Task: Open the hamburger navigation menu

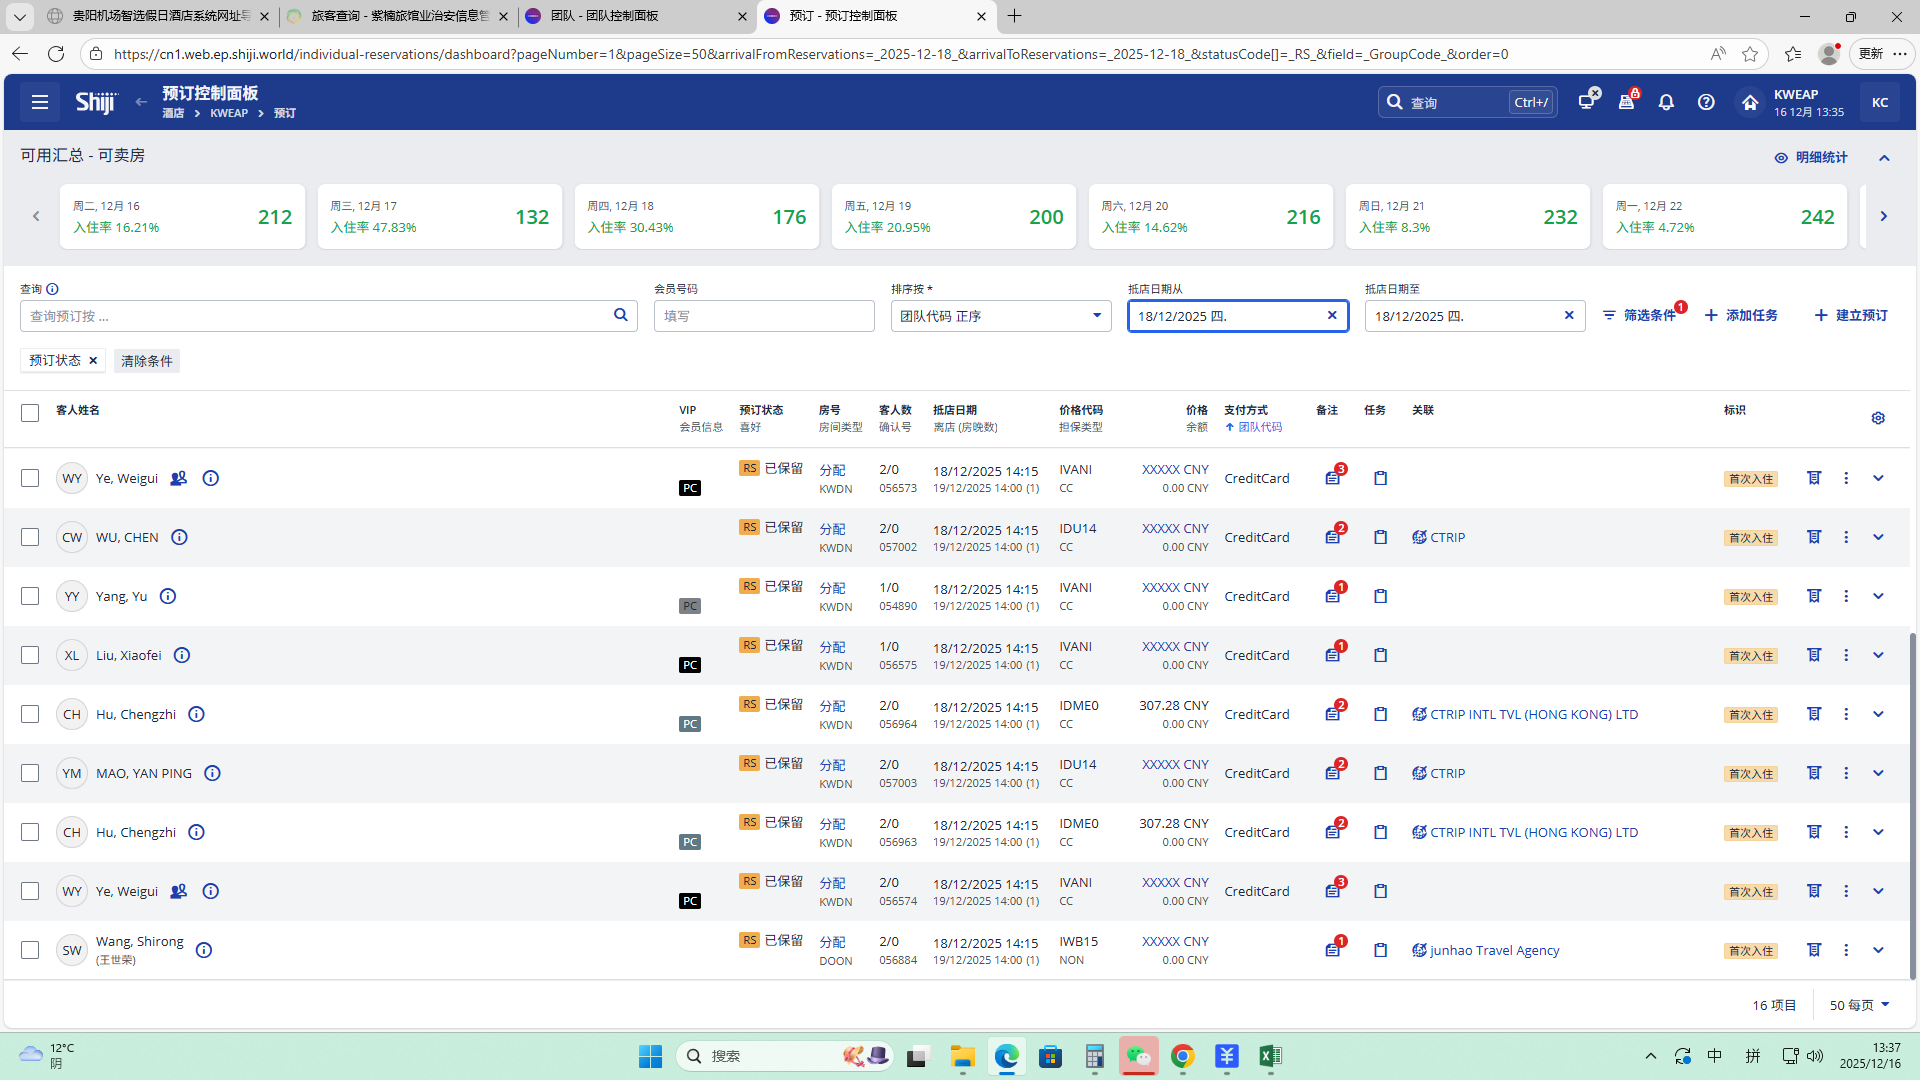Action: 40,102
